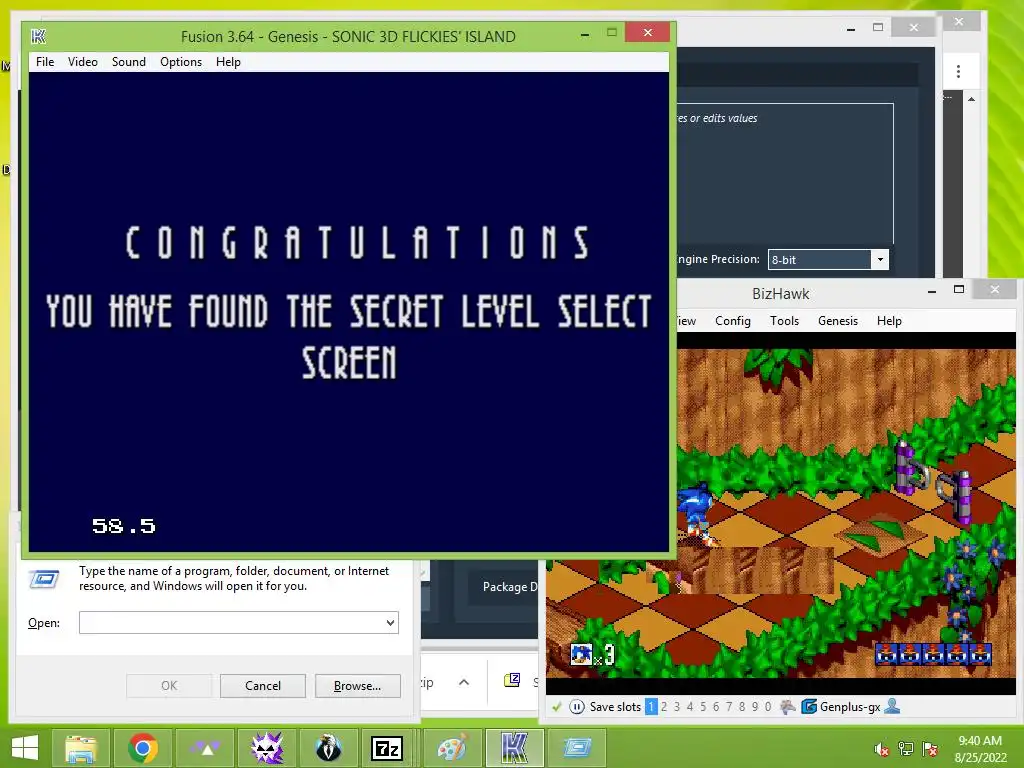The image size is (1024, 768).
Task: Open the Windows Start button
Action: tap(25, 748)
